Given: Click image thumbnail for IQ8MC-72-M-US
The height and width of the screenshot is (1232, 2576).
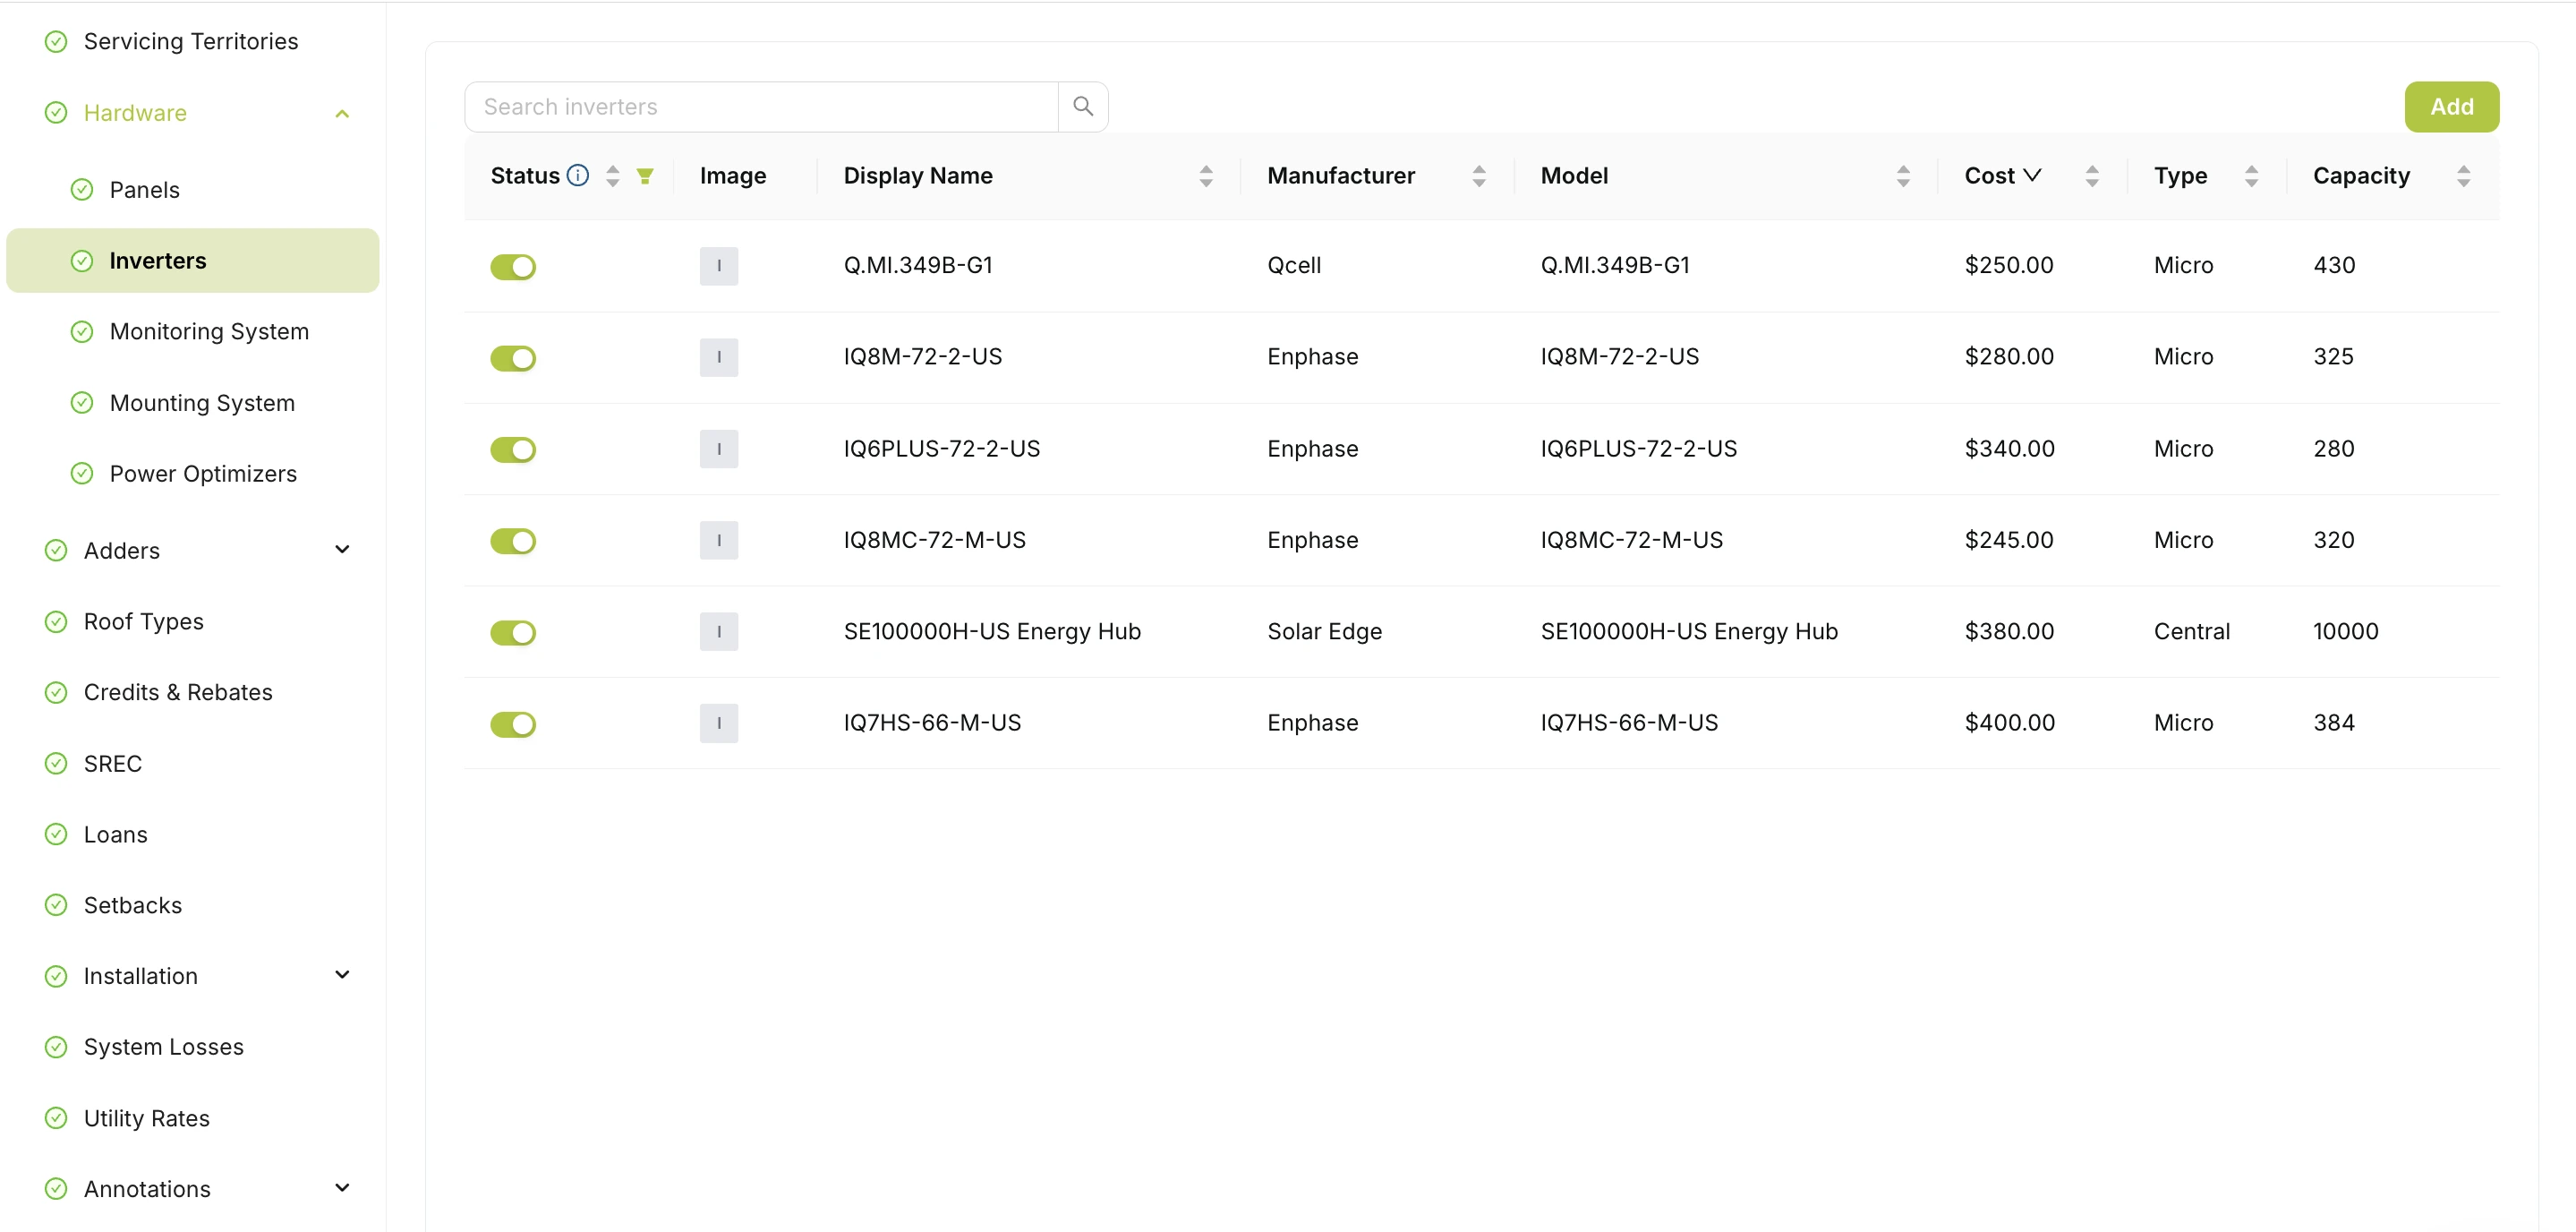Looking at the screenshot, I should (719, 540).
